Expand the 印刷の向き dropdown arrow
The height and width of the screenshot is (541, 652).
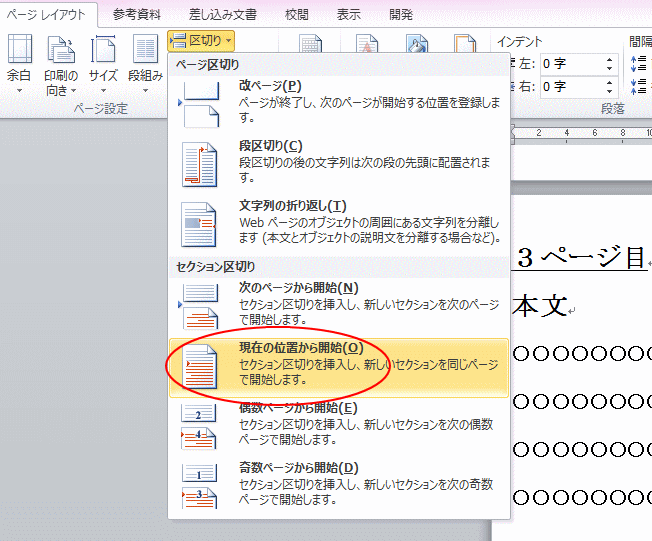click(x=74, y=90)
